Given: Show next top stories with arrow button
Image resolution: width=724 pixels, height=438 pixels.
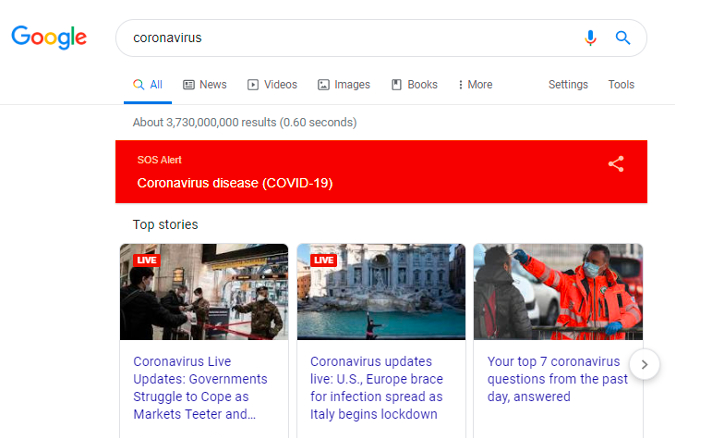Looking at the screenshot, I should 645,365.
